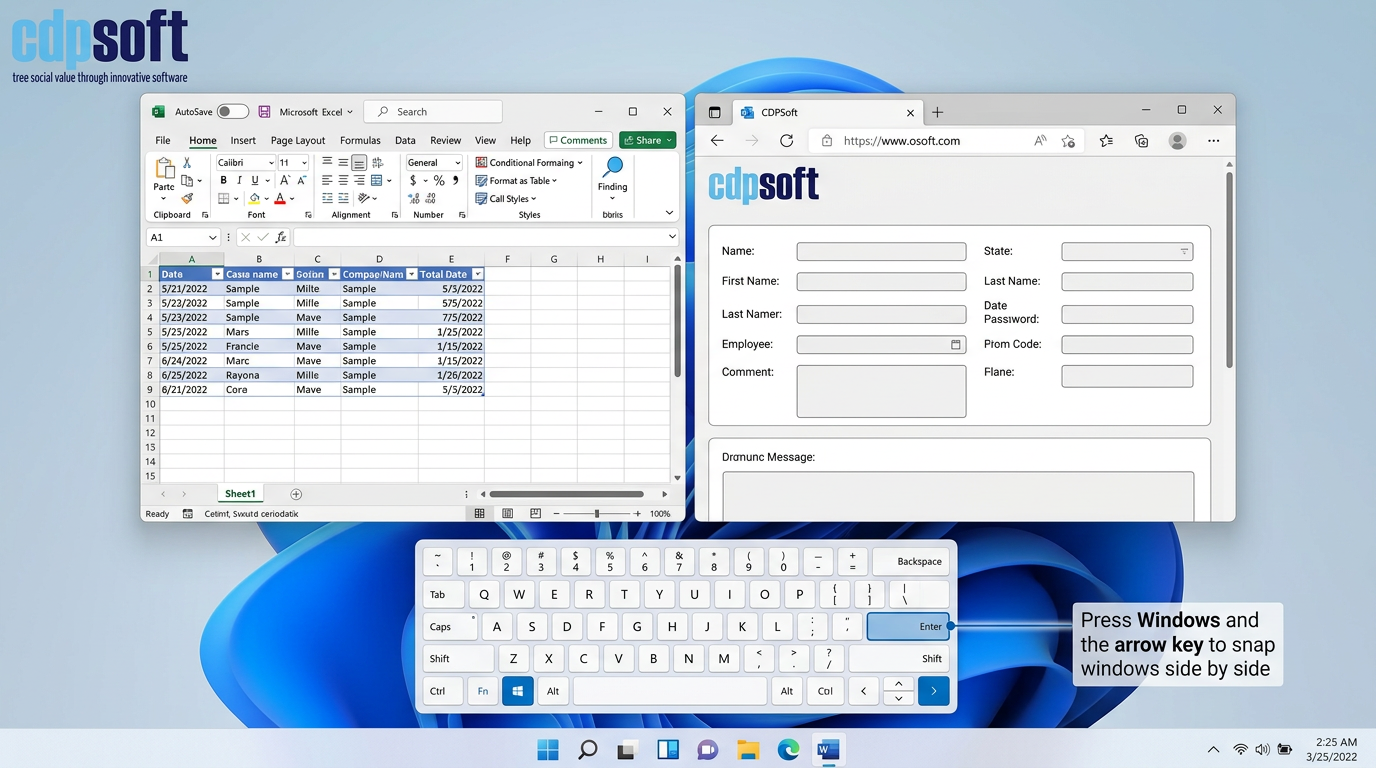Open the Date column filter dropdown
Viewport: 1376px width, 768px height.
tap(217, 274)
